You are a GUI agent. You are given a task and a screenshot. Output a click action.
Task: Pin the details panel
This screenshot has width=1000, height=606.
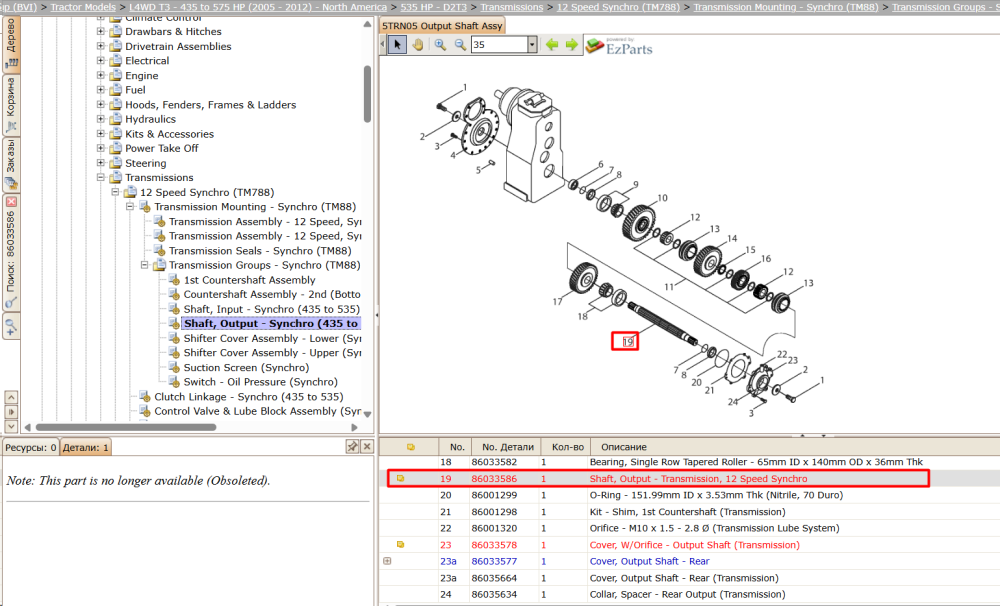click(352, 447)
